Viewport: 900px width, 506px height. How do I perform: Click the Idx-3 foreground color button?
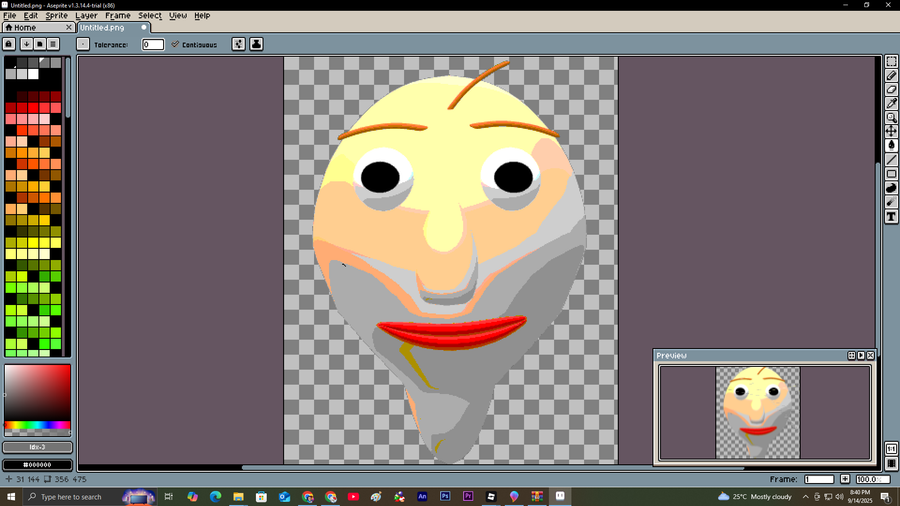coord(37,447)
